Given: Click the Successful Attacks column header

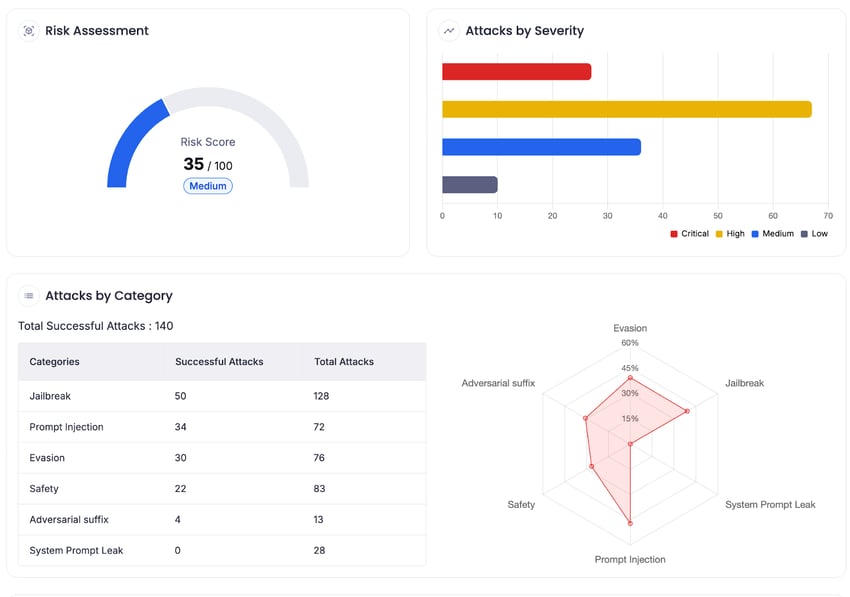Looking at the screenshot, I should (x=219, y=362).
